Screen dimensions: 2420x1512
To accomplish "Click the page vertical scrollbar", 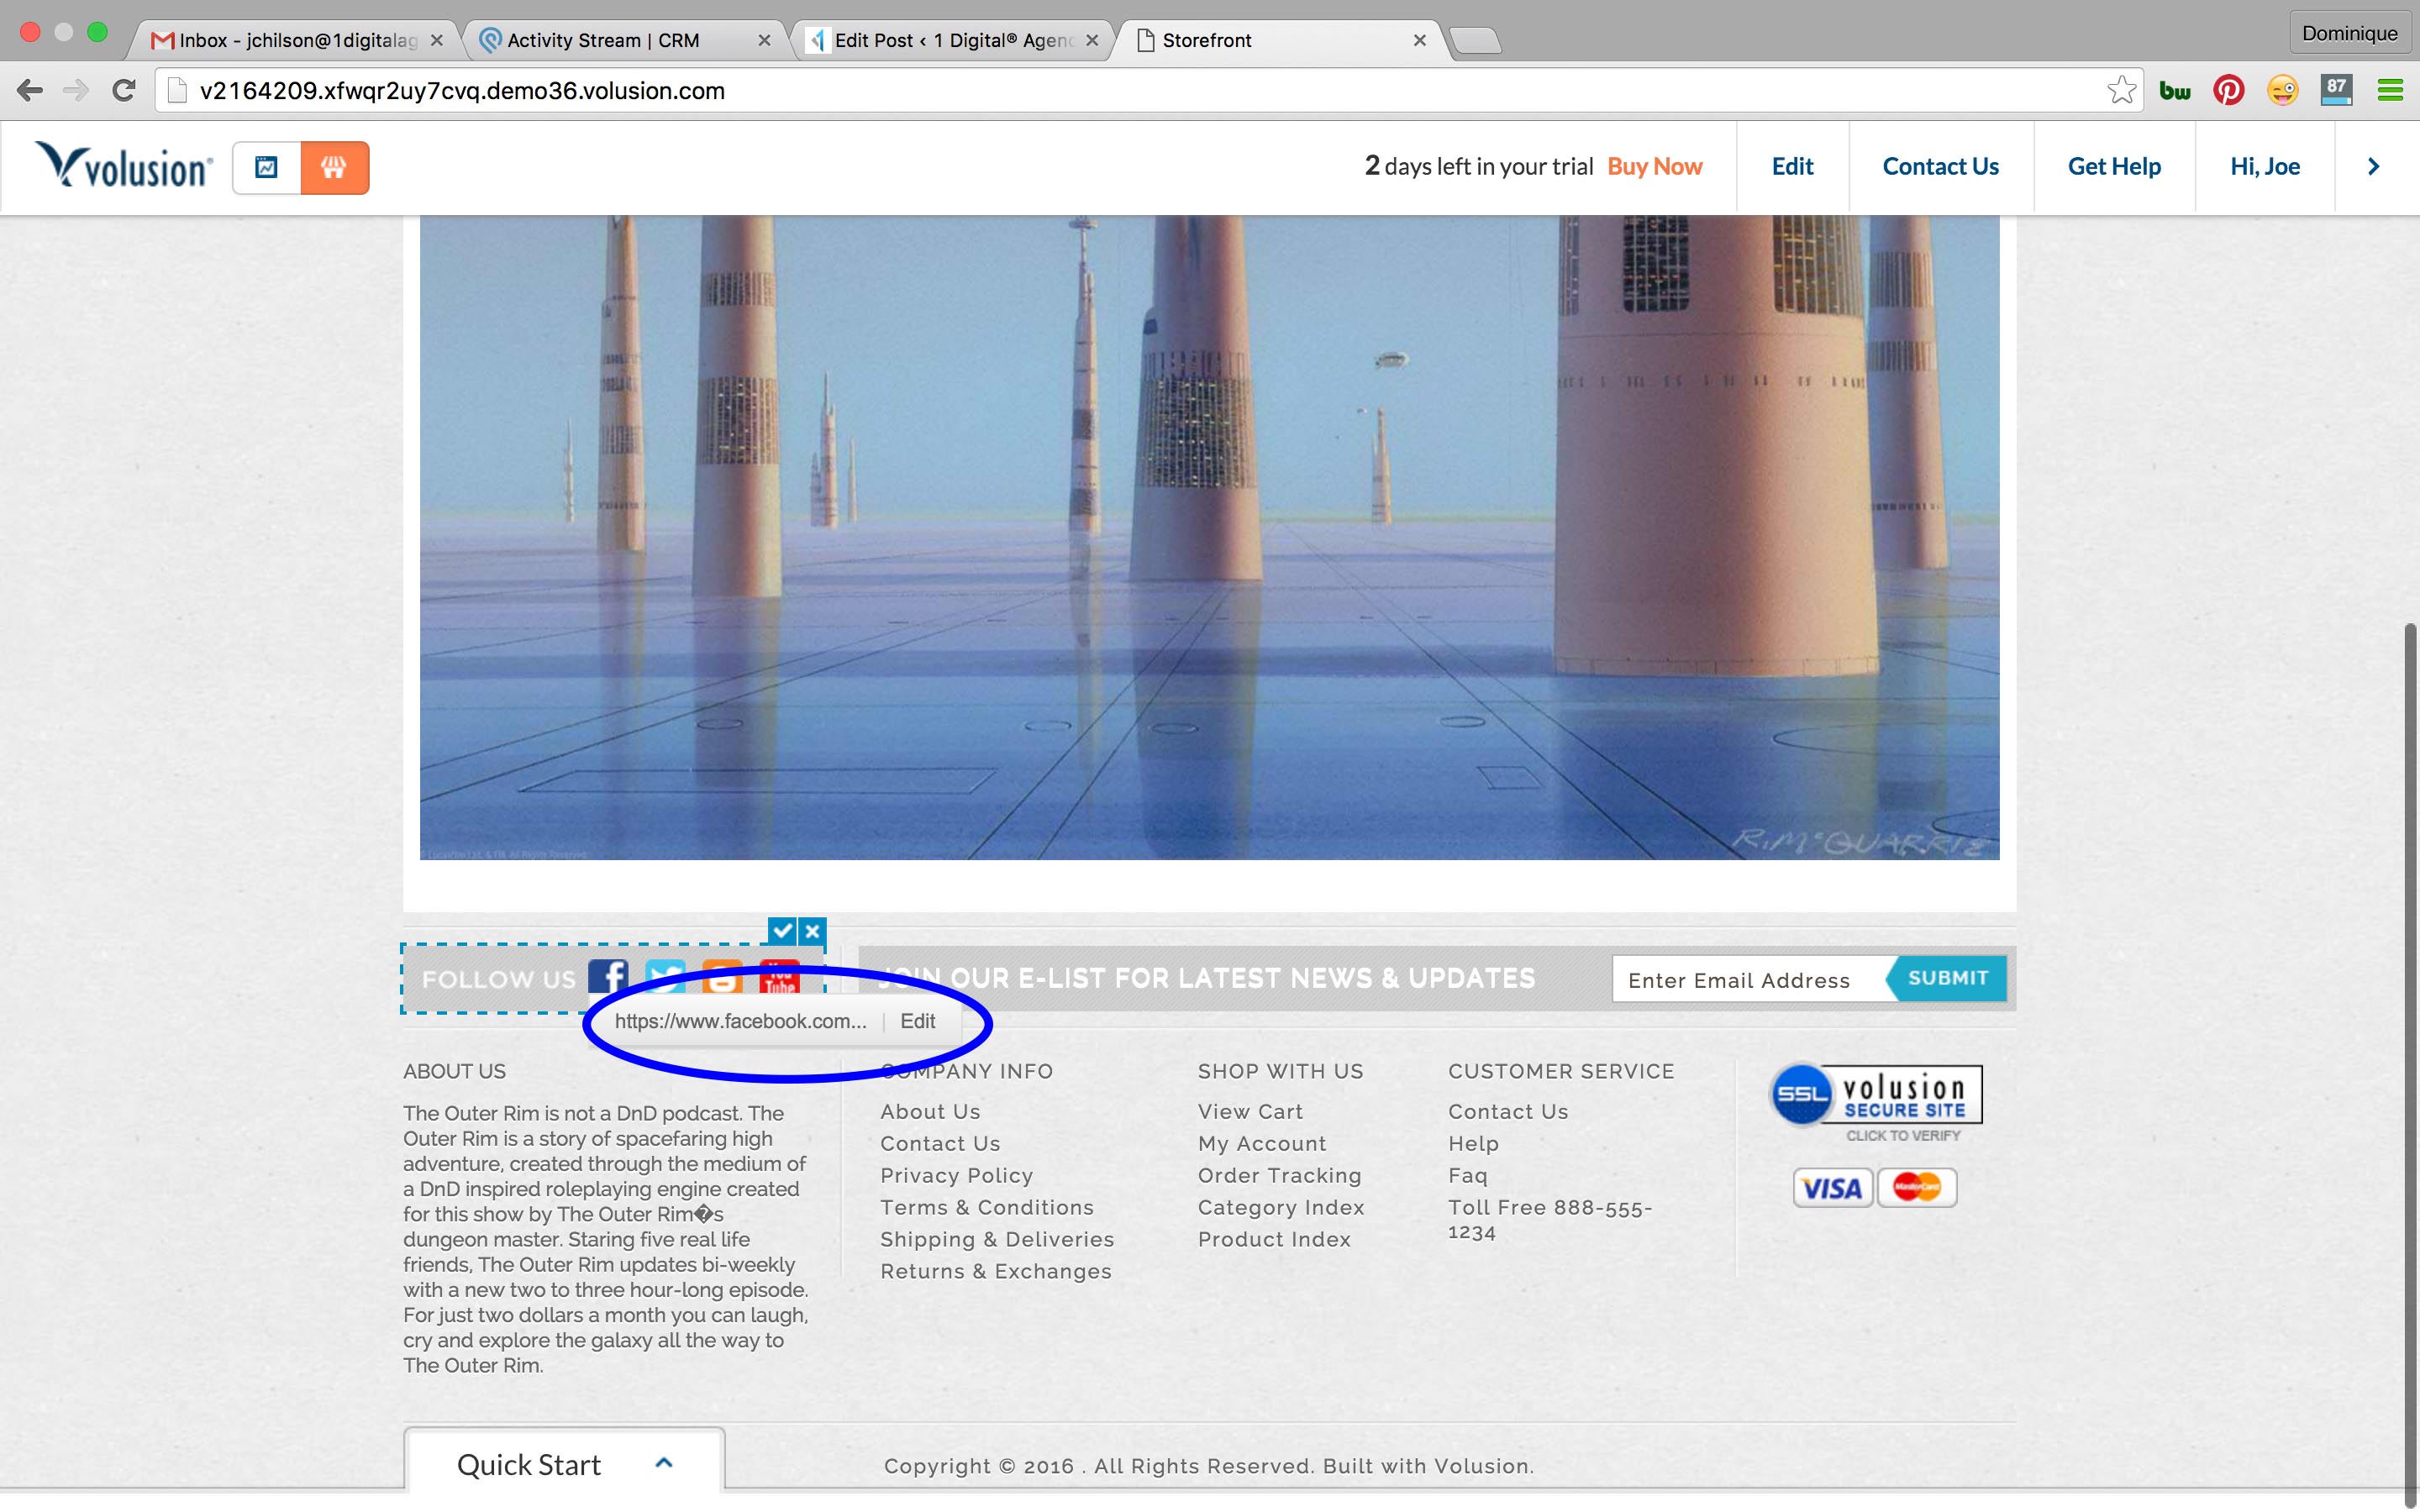I will tap(2410, 1060).
